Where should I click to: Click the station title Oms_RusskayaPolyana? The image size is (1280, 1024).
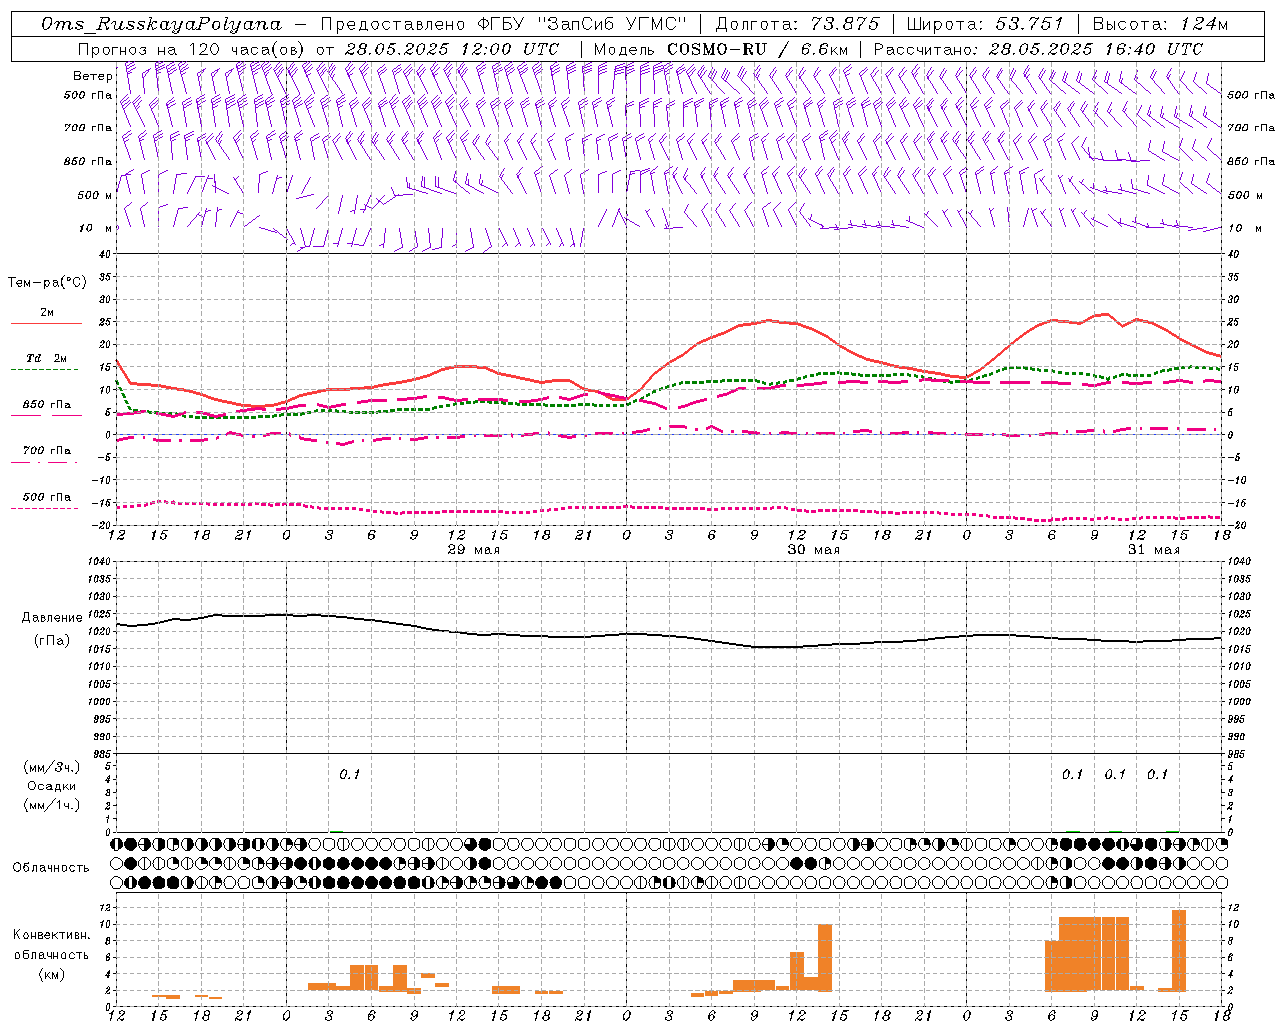click(x=162, y=24)
